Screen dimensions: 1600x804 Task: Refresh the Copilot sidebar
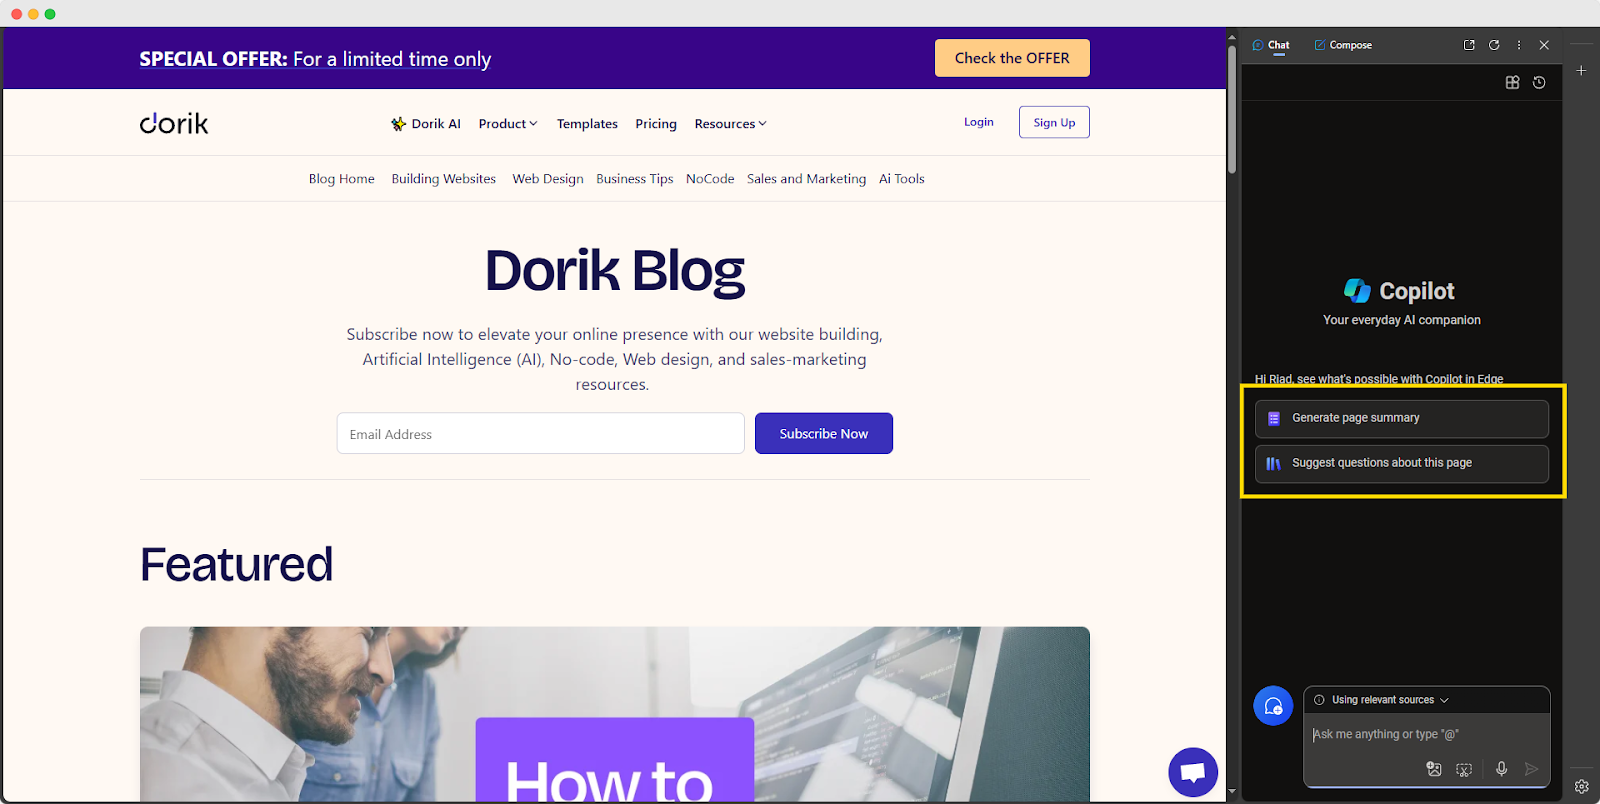click(x=1494, y=45)
